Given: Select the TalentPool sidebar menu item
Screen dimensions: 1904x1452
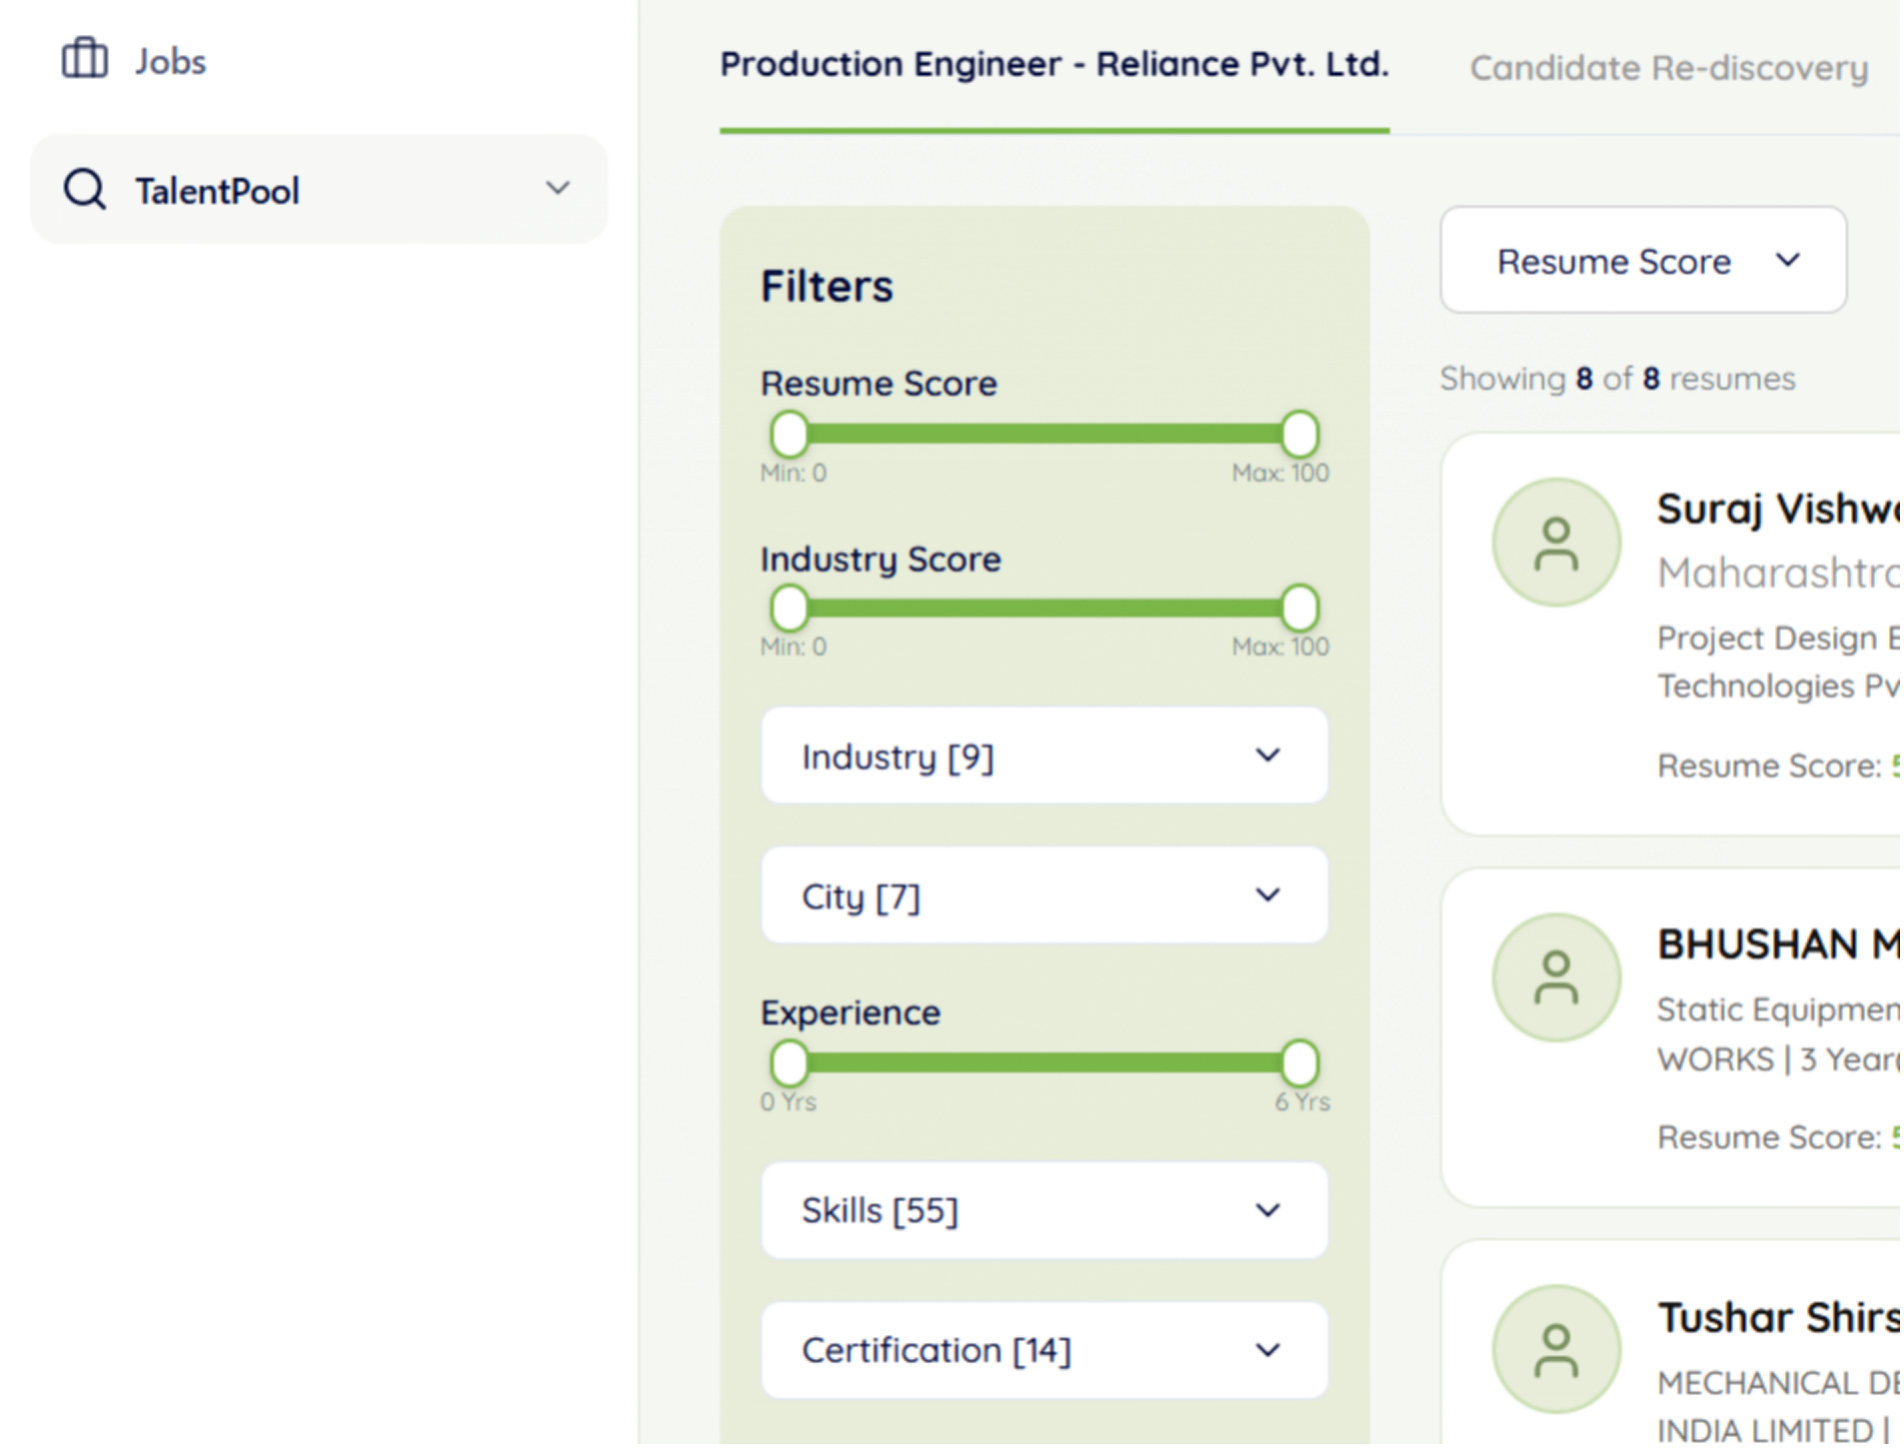Looking at the screenshot, I should pyautogui.click(x=216, y=190).
